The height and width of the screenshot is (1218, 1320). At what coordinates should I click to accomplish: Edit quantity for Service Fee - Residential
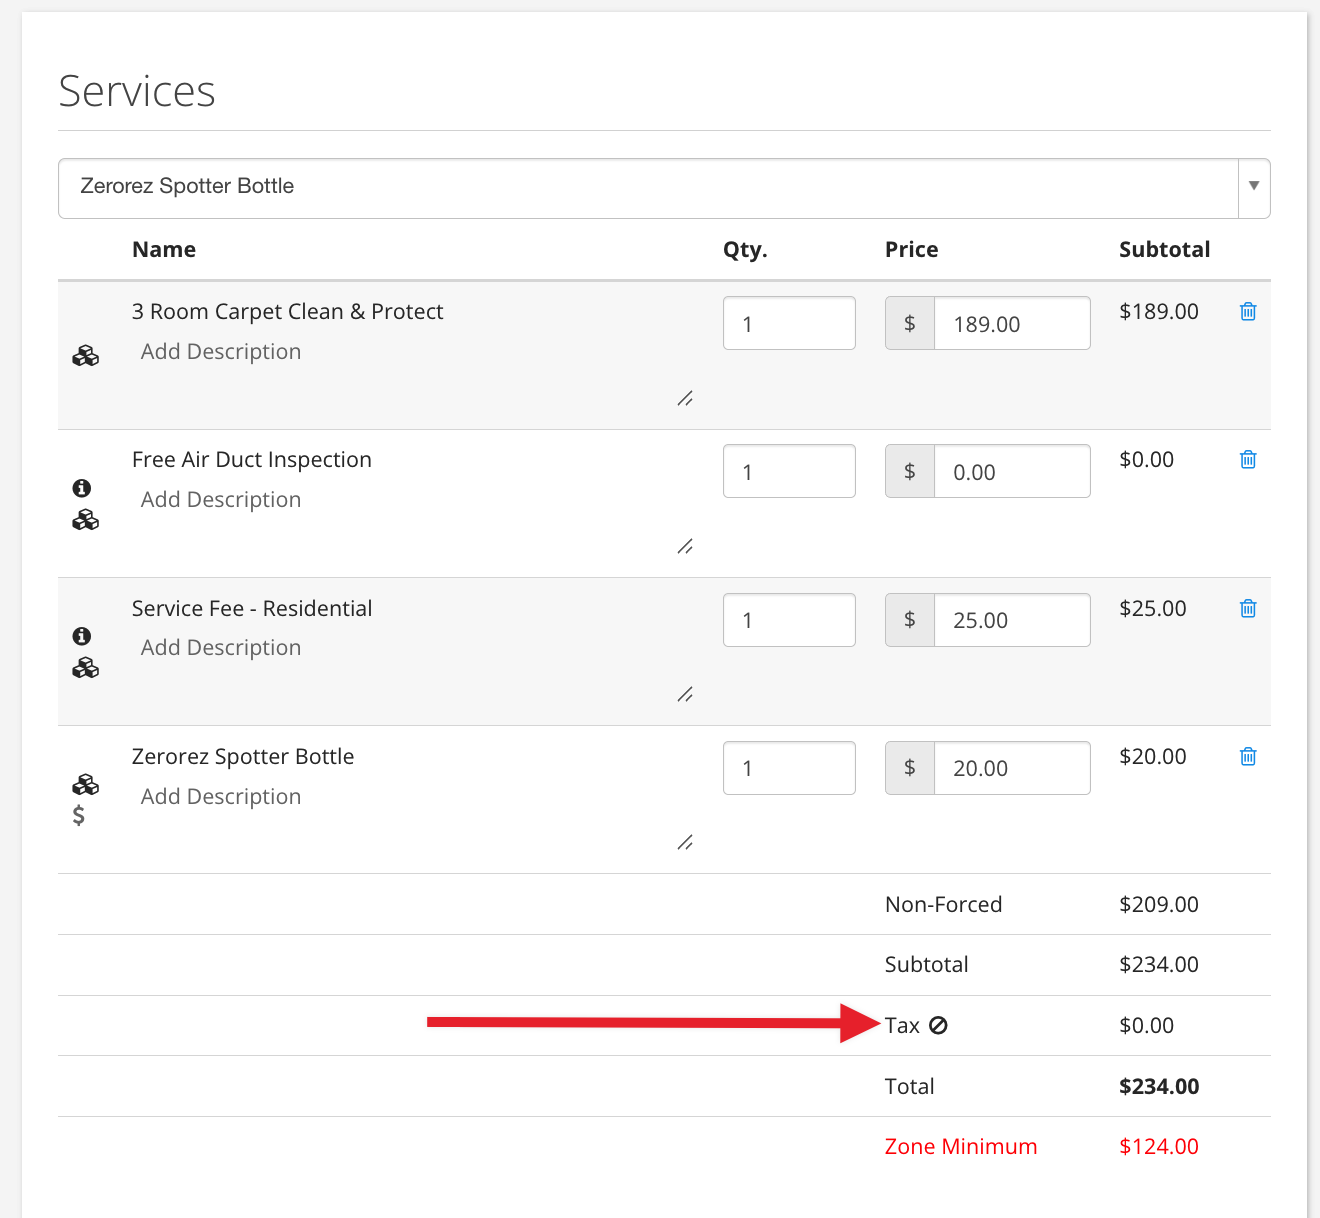tap(789, 620)
